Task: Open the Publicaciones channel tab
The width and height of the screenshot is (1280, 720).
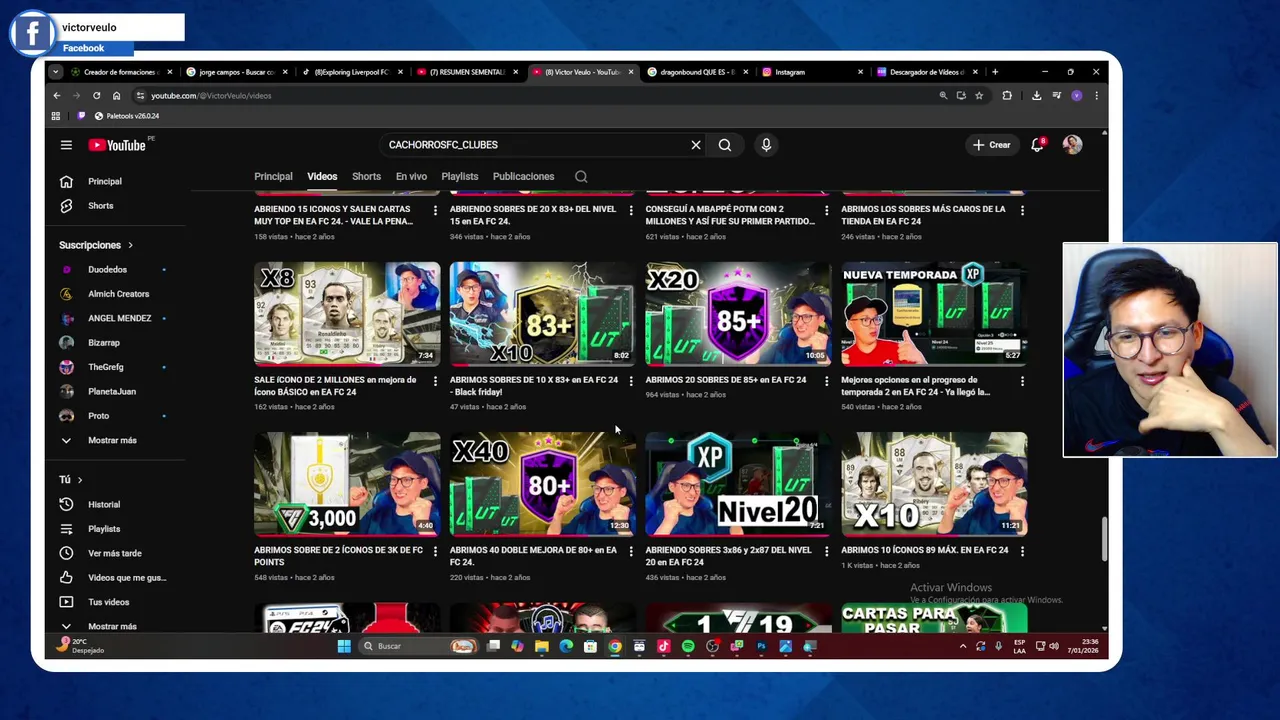Action: (x=523, y=176)
